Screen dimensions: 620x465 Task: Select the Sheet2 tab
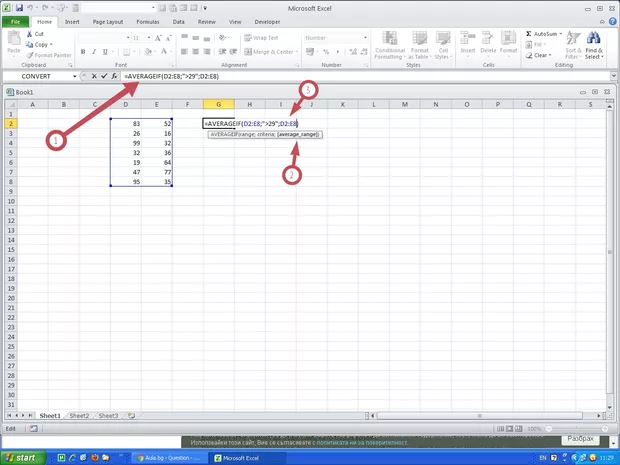pyautogui.click(x=79, y=416)
